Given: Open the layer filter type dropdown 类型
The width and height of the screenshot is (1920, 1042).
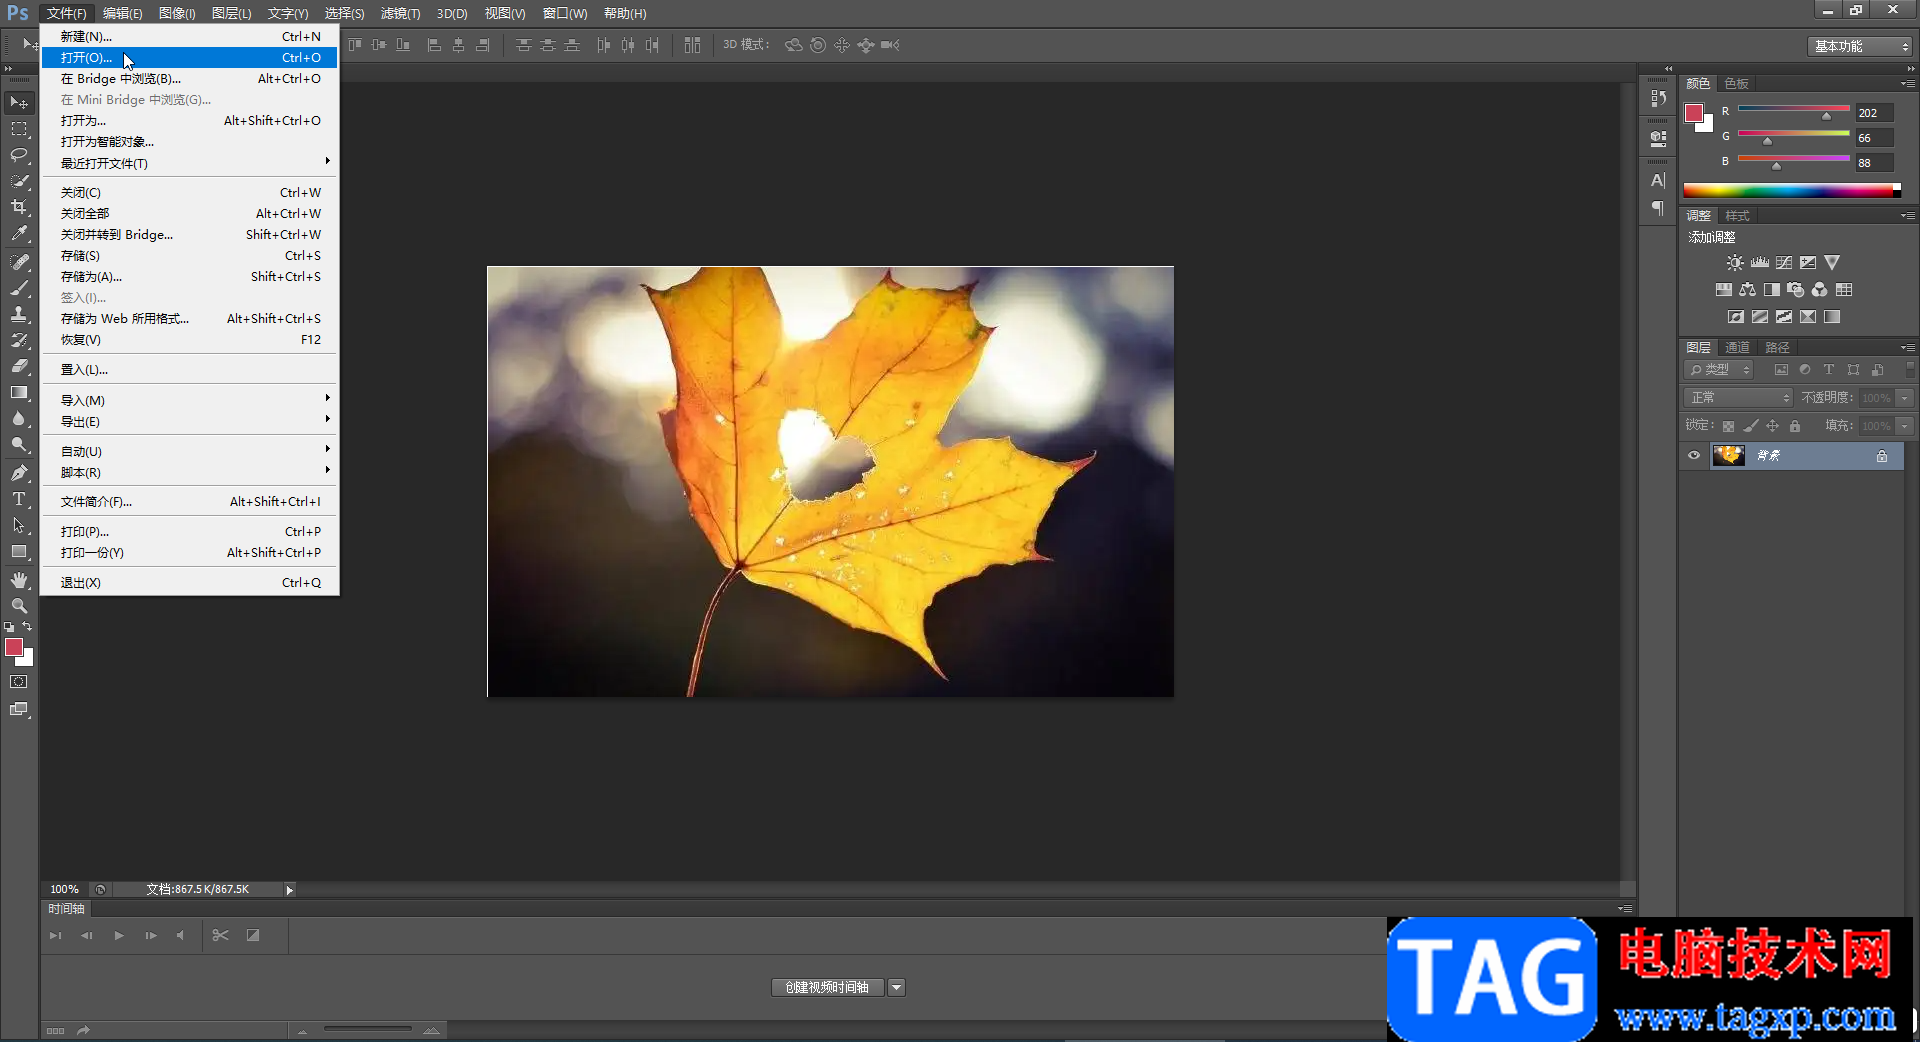Looking at the screenshot, I should tap(1719, 370).
